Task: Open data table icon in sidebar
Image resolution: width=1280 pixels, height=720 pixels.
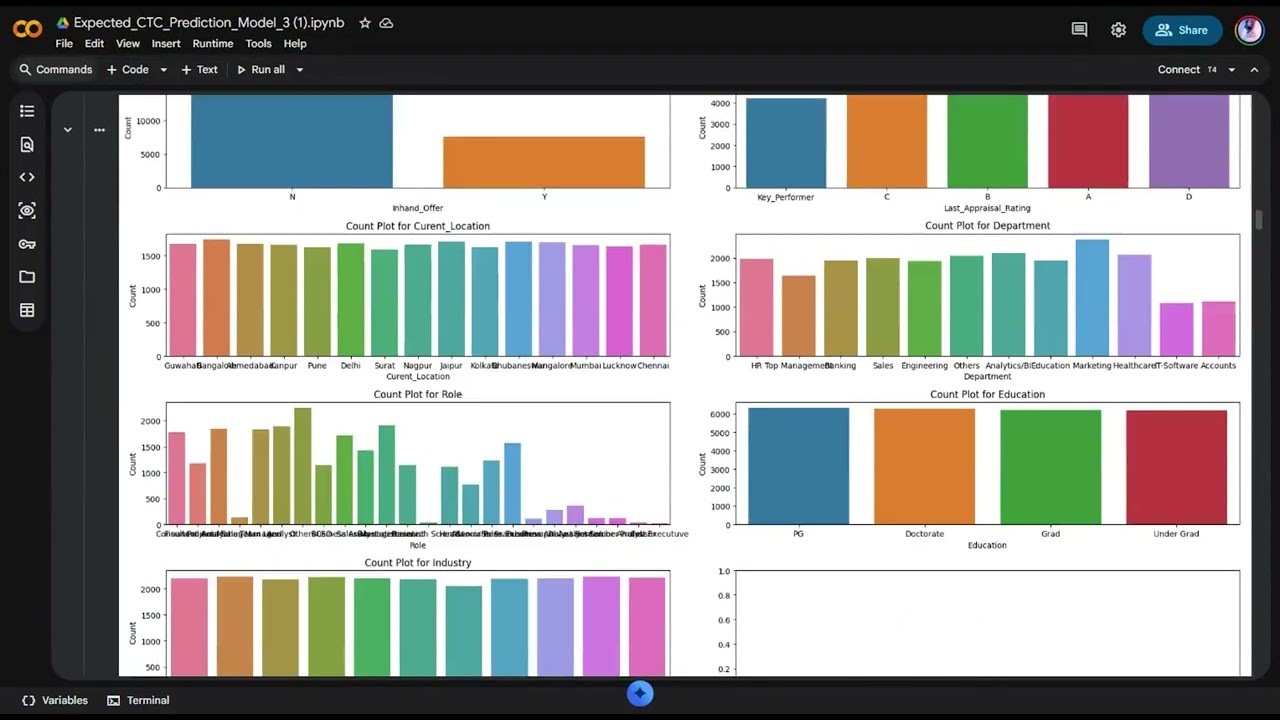Action: pyautogui.click(x=27, y=310)
